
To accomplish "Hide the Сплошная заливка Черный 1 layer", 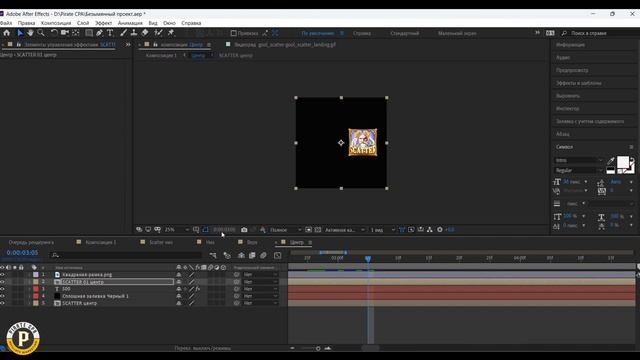I will pyautogui.click(x=2, y=296).
